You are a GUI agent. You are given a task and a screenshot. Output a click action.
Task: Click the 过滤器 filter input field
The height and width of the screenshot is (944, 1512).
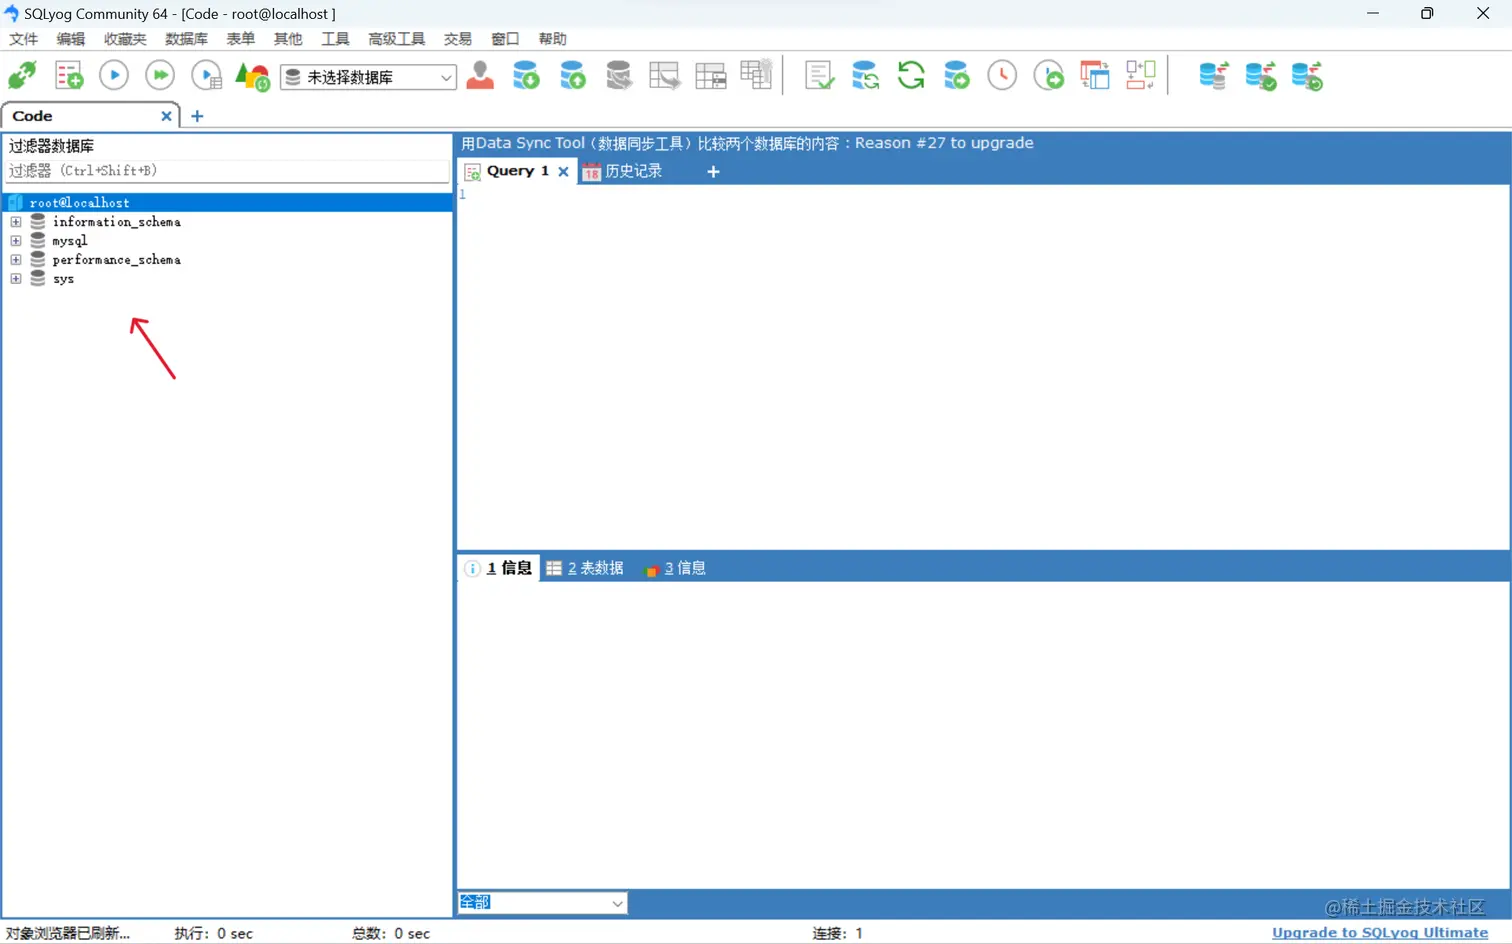[228, 171]
